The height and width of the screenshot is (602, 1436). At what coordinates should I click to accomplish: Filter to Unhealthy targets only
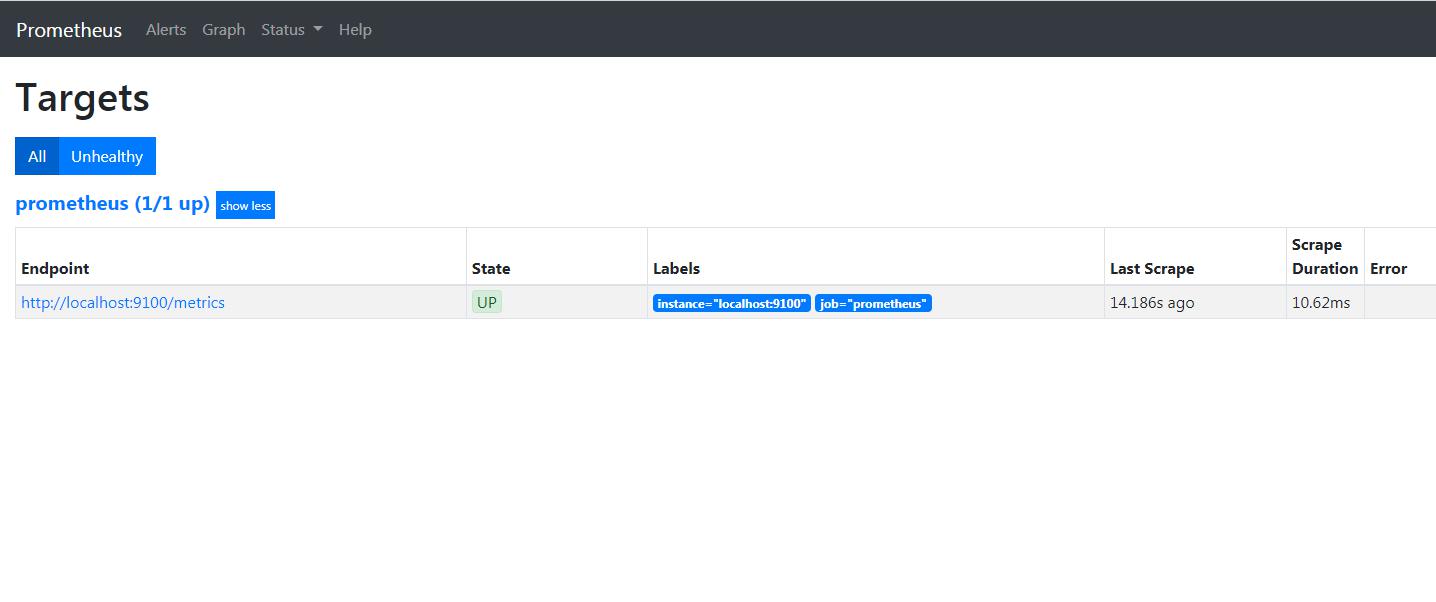(107, 156)
